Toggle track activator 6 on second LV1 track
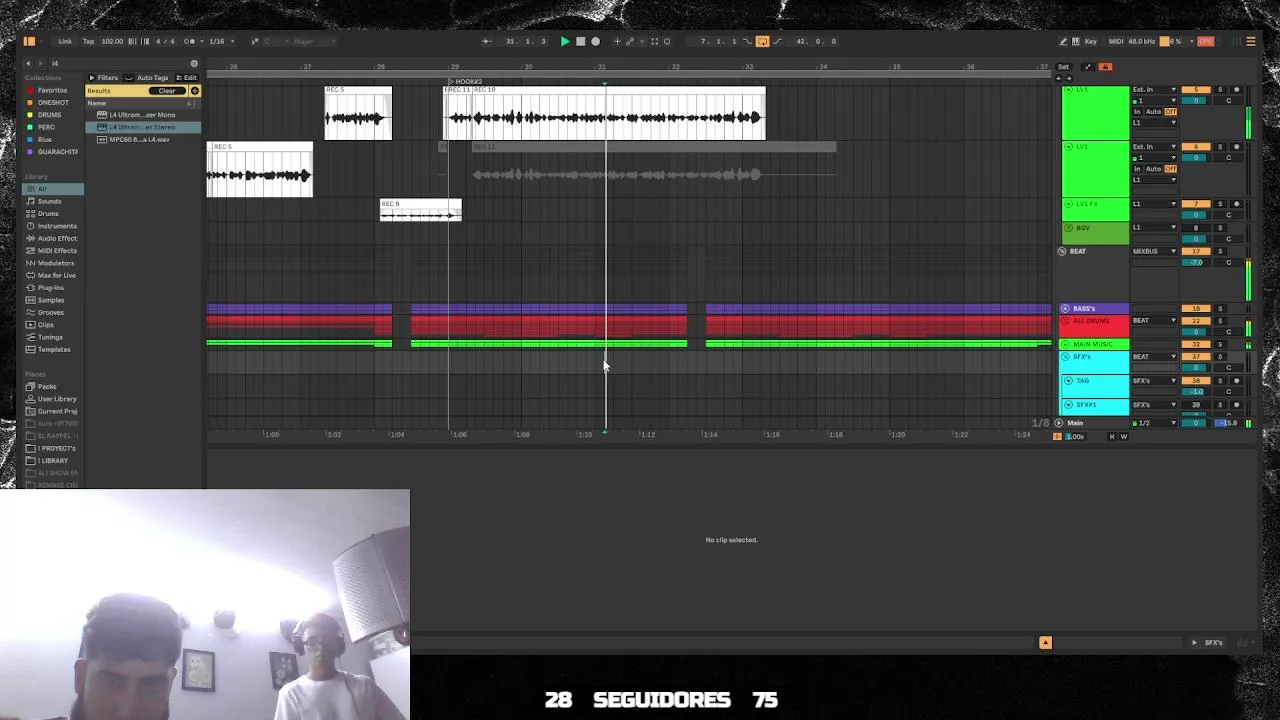Screen dimensions: 1280x720 click(x=1196, y=147)
